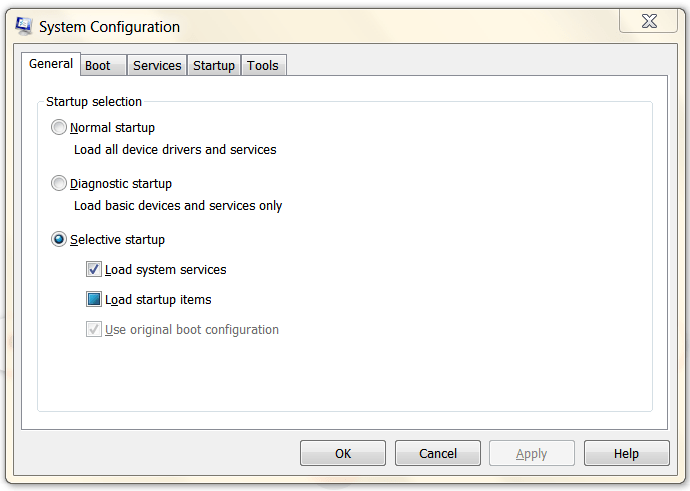Close the System Configuration window
690x491 pixels.
coord(649,21)
